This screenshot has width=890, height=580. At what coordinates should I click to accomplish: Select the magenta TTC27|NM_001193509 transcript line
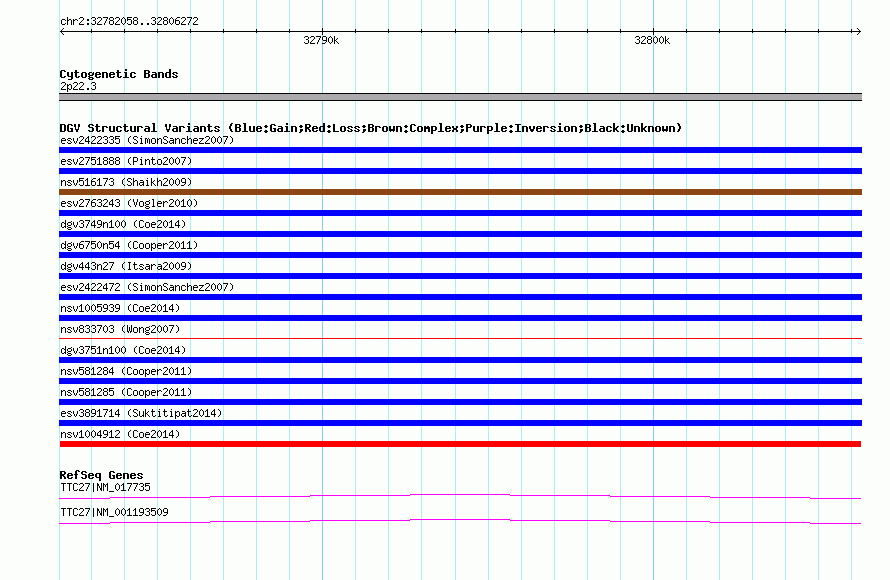(x=460, y=522)
